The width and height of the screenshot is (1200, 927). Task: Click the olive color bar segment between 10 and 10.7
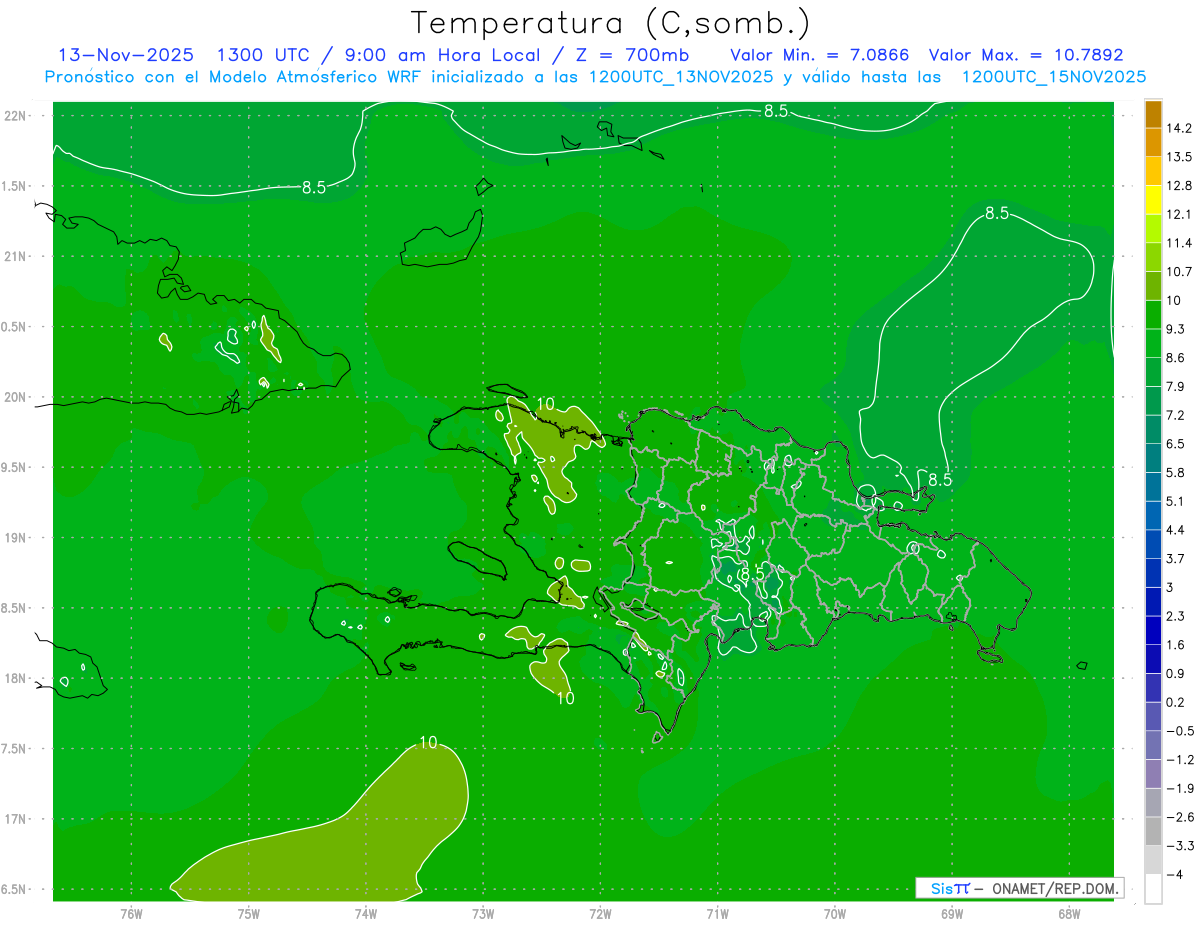point(1153,286)
